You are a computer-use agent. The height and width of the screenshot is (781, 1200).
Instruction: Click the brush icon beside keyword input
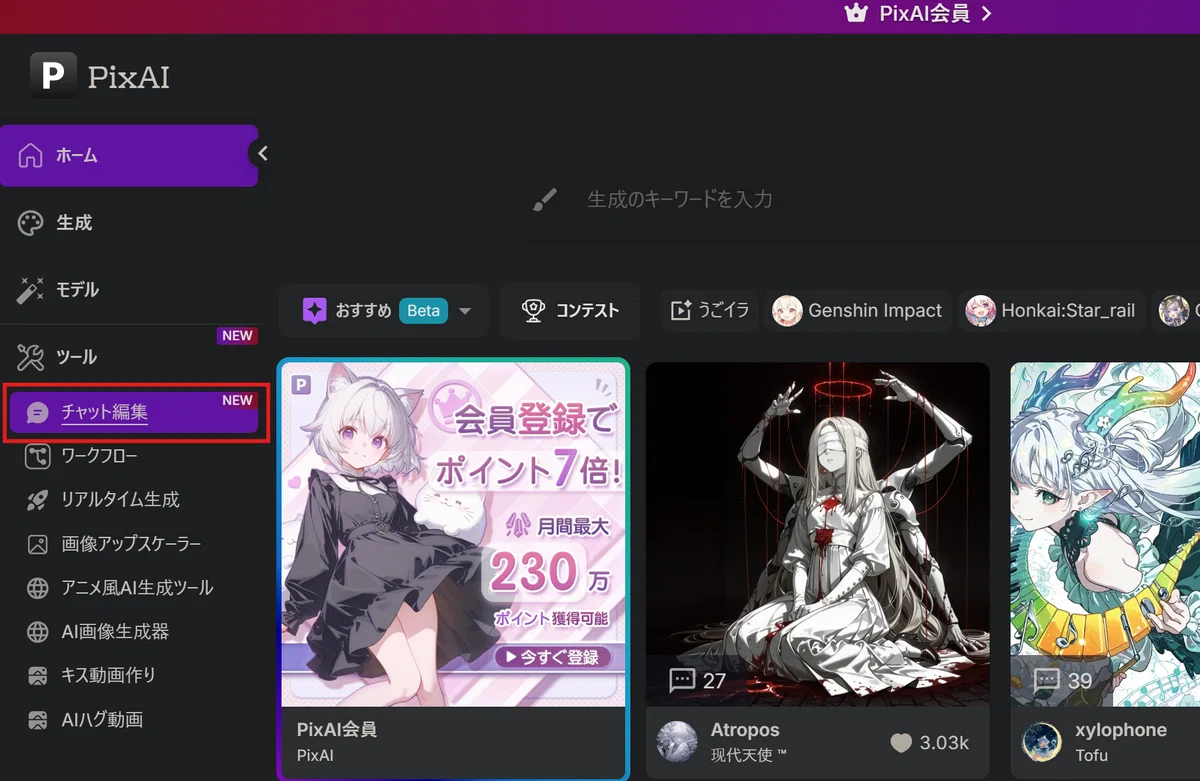[x=545, y=199]
